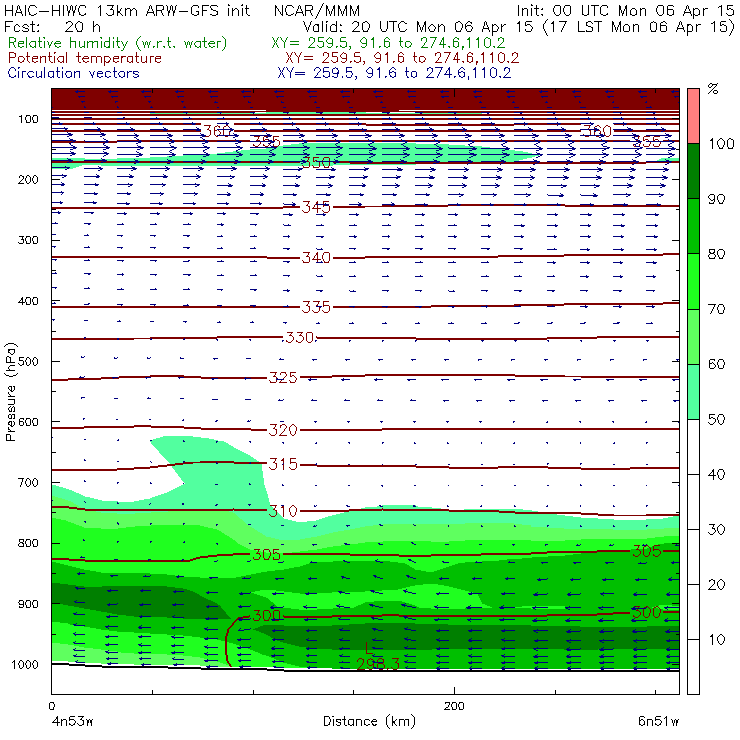Viewport: 740px width, 740px height.
Task: Click the '200' distance axis tick label
Action: [454, 706]
